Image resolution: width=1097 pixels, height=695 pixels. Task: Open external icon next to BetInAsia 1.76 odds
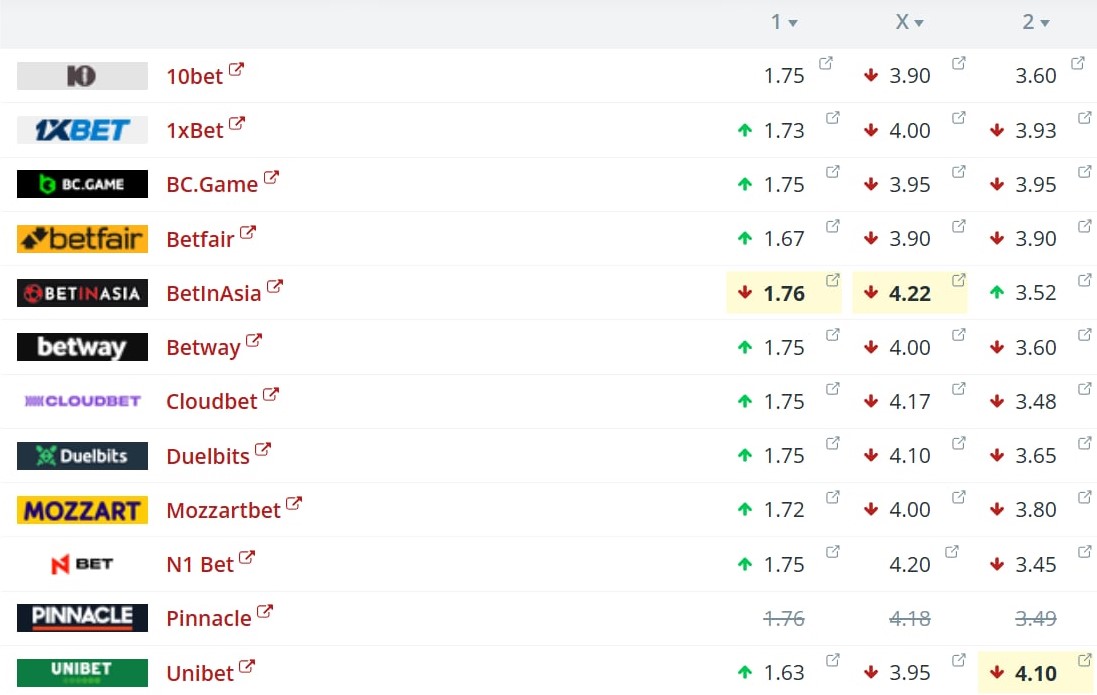tap(832, 280)
